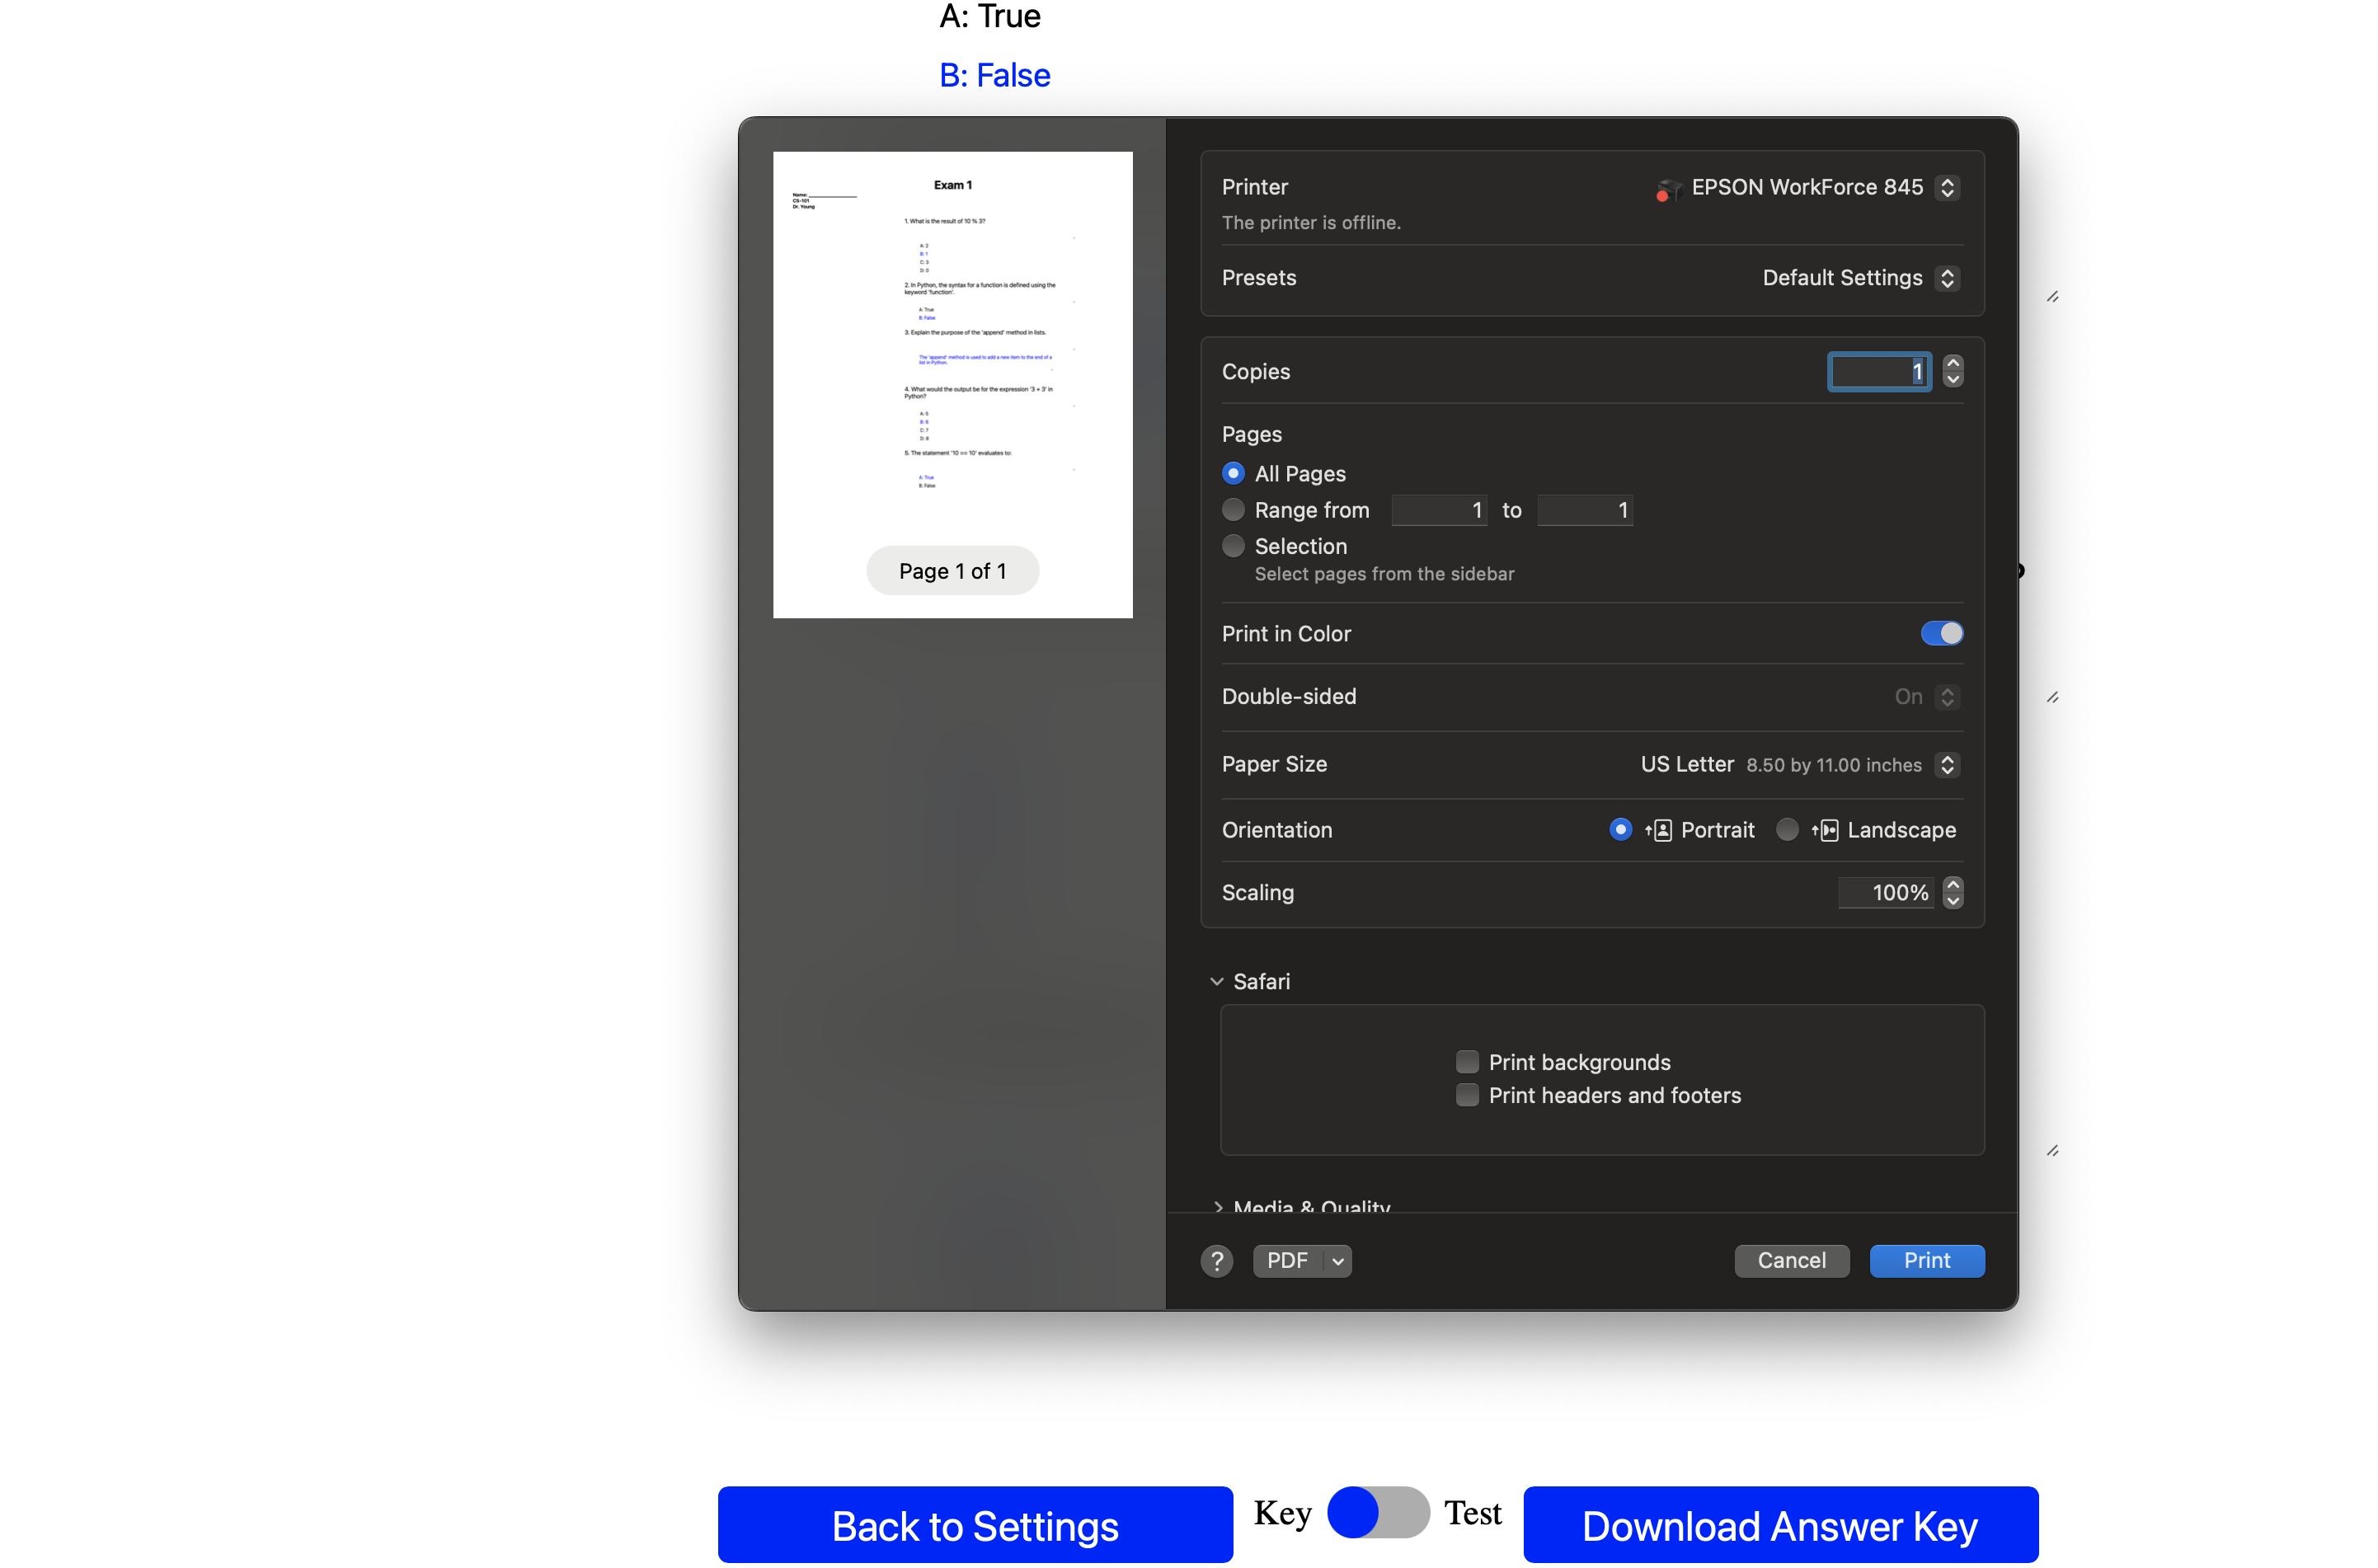Click the blue Print button
Viewport: 2378px width, 1568px height.
1926,1261
